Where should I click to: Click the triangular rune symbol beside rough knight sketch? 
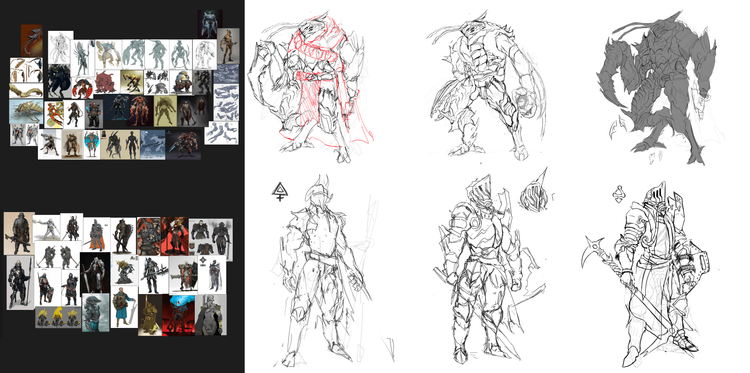(280, 192)
